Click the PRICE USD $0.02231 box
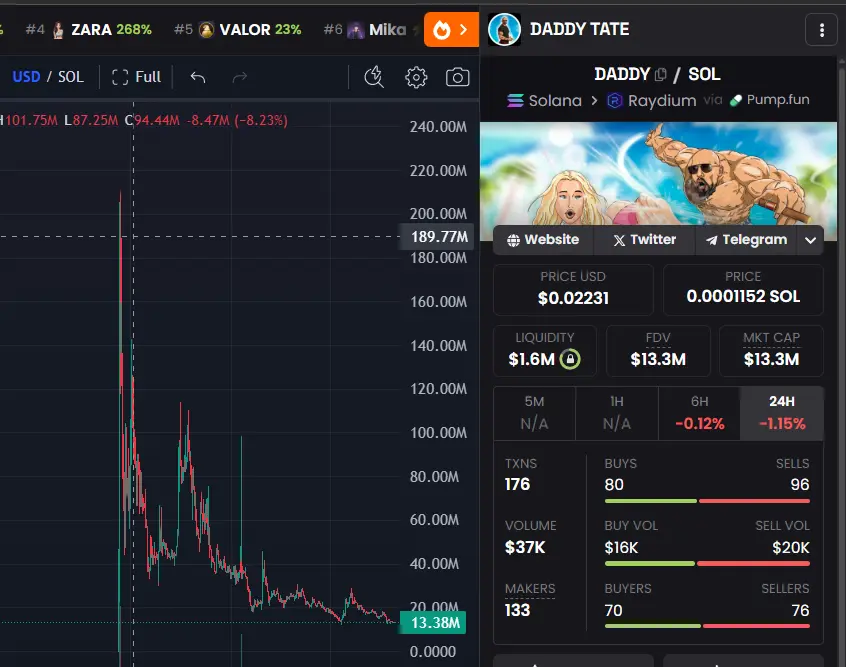This screenshot has width=846, height=667. (x=573, y=290)
